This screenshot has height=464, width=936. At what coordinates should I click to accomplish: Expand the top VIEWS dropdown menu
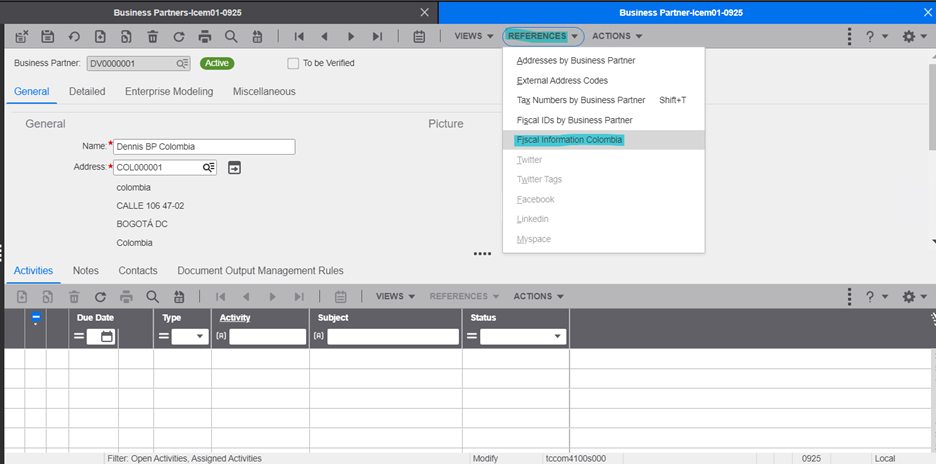(474, 36)
